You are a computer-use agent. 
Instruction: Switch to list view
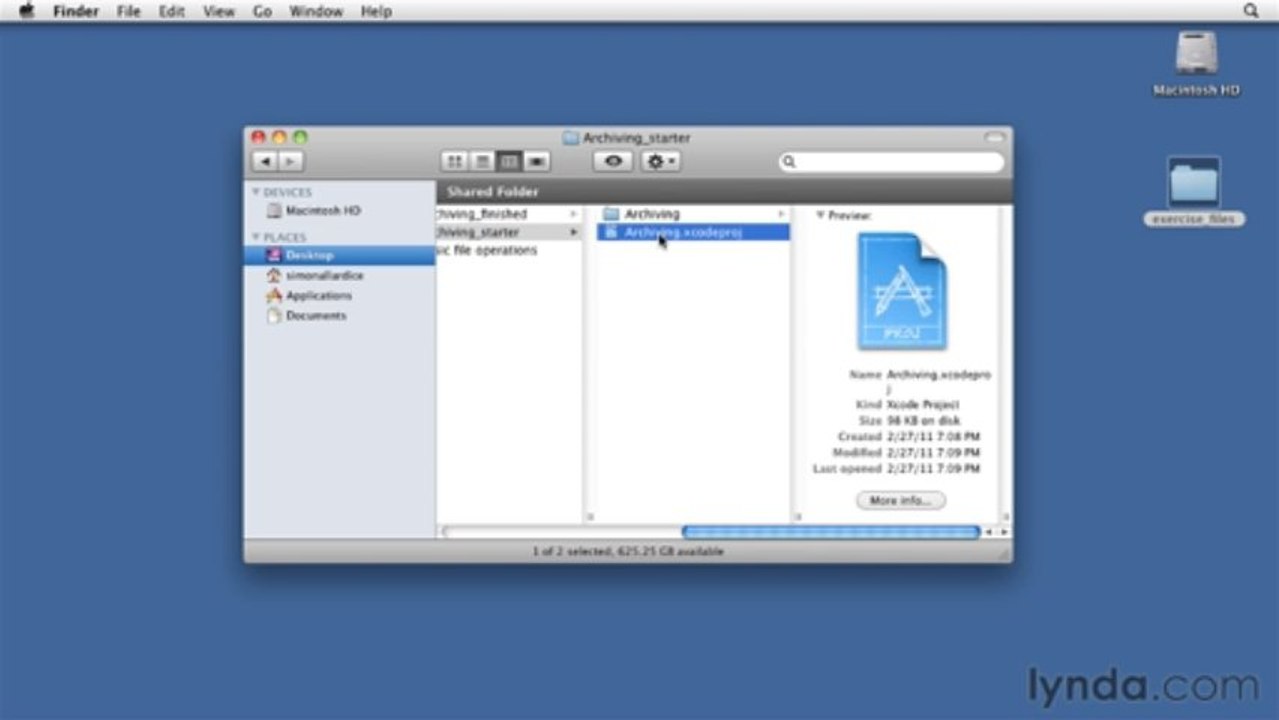(x=482, y=161)
